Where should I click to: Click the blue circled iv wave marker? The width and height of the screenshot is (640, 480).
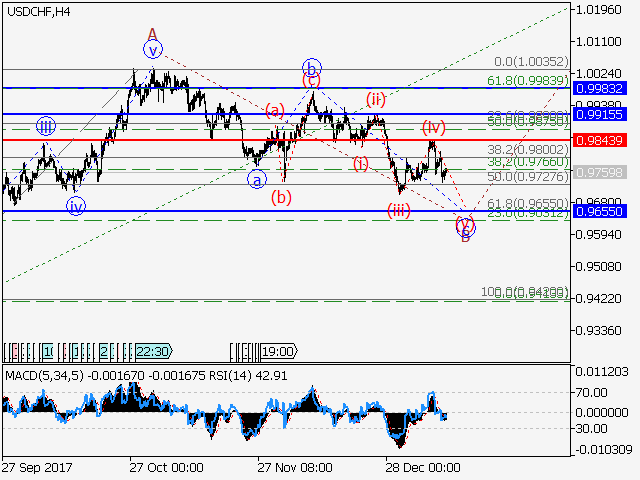tap(76, 206)
